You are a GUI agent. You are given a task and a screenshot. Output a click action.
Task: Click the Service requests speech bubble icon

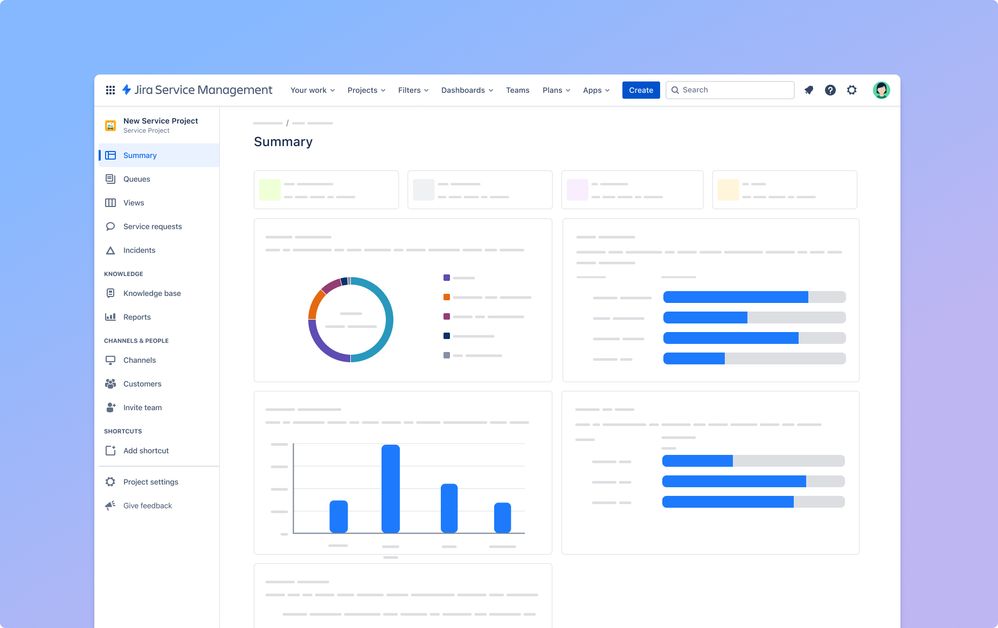pos(110,227)
